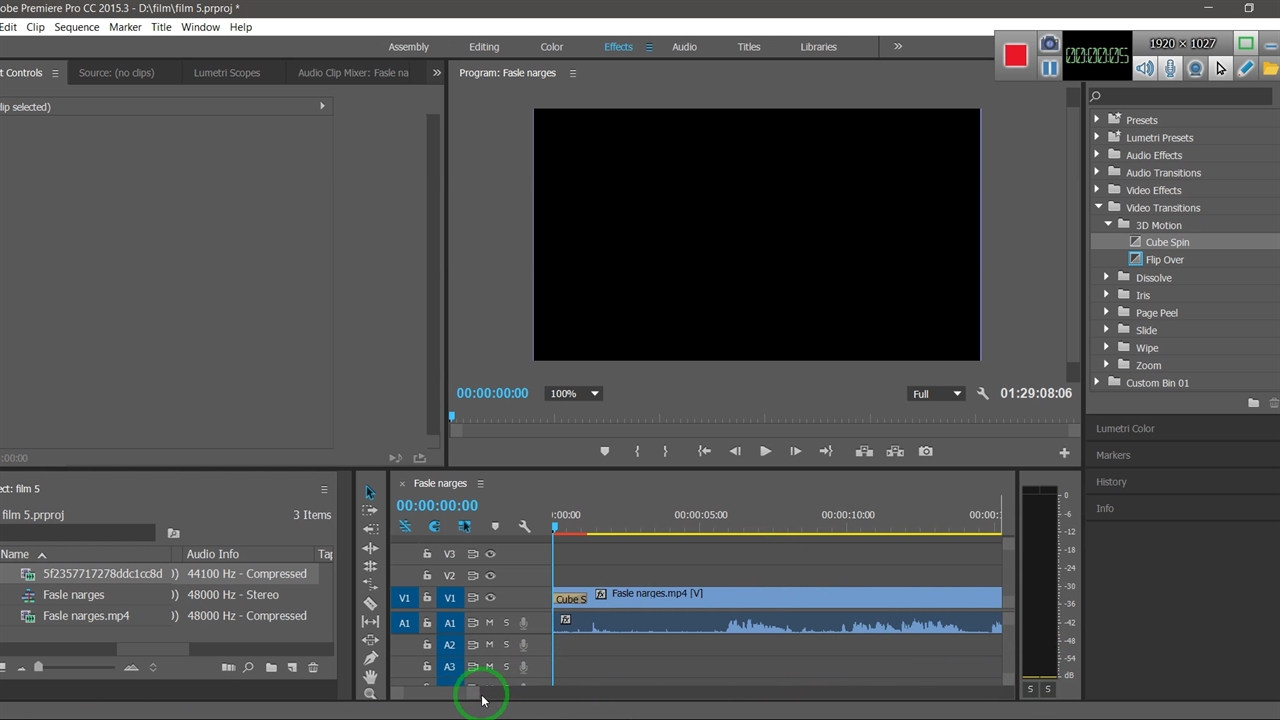
Task: Select the Pen tool in the tools panel
Action: (370, 658)
